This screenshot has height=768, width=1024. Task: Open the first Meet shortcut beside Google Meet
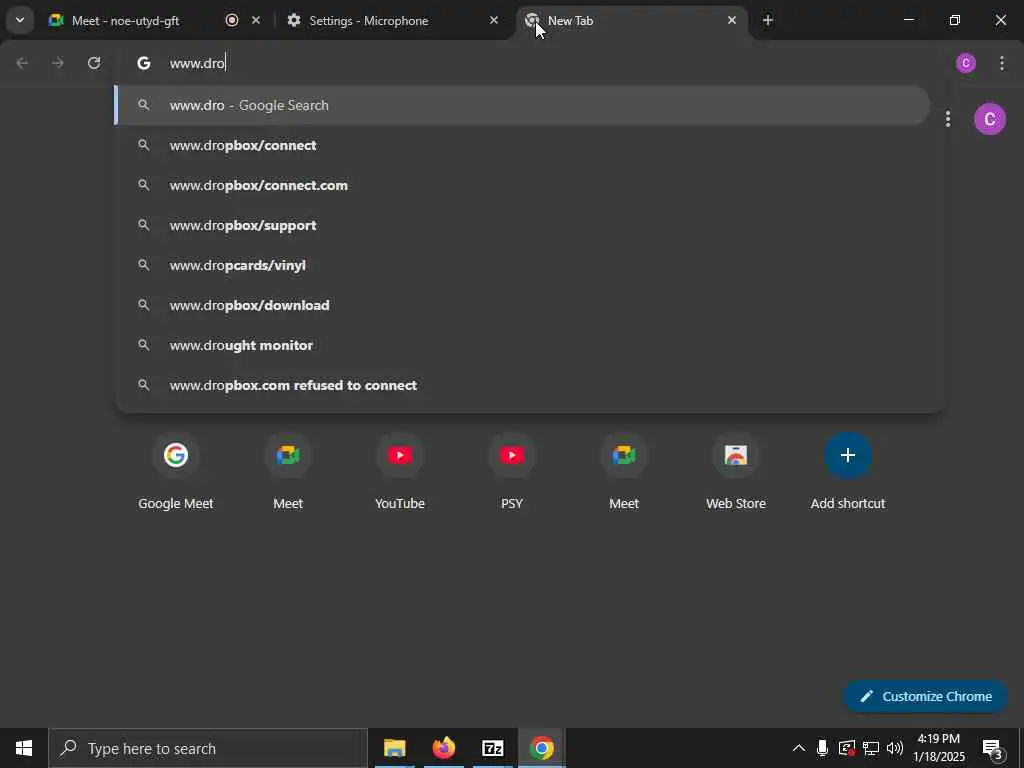pyautogui.click(x=288, y=472)
